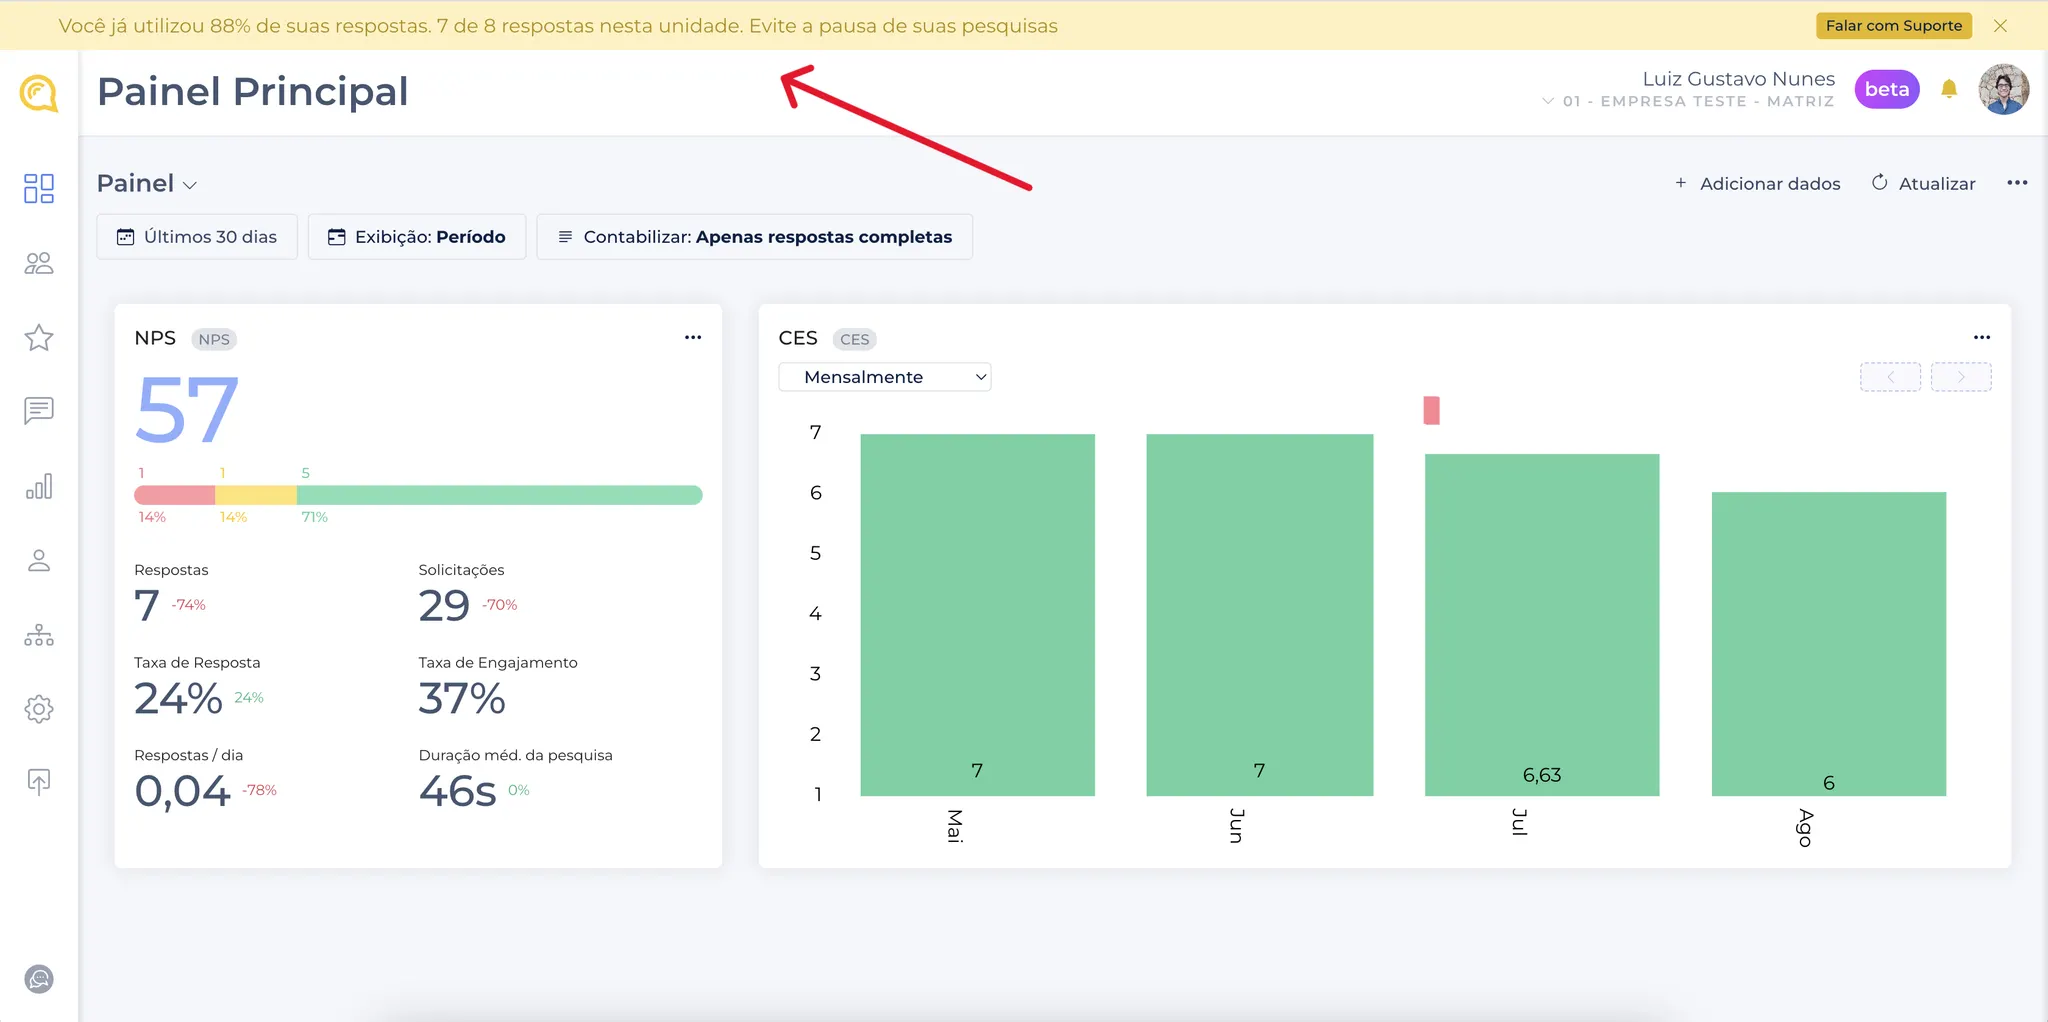Open the Mensalmente period dropdown

tap(884, 377)
